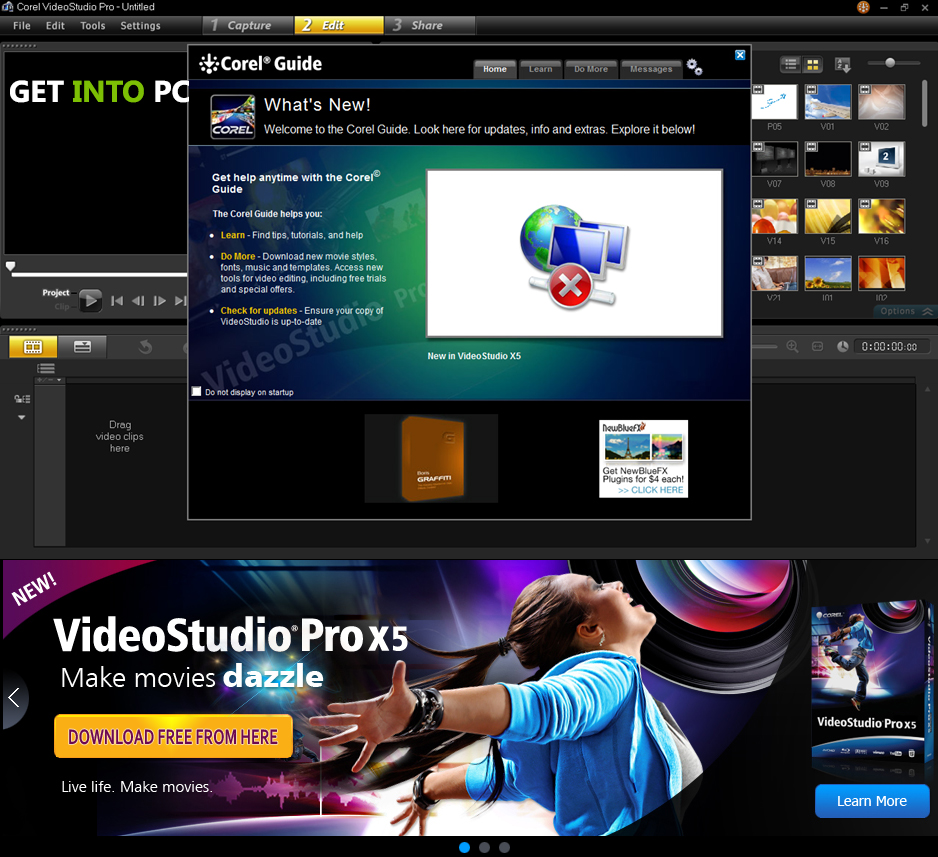Click the Corel logo in What's New
This screenshot has width=938, height=857.
[x=233, y=117]
